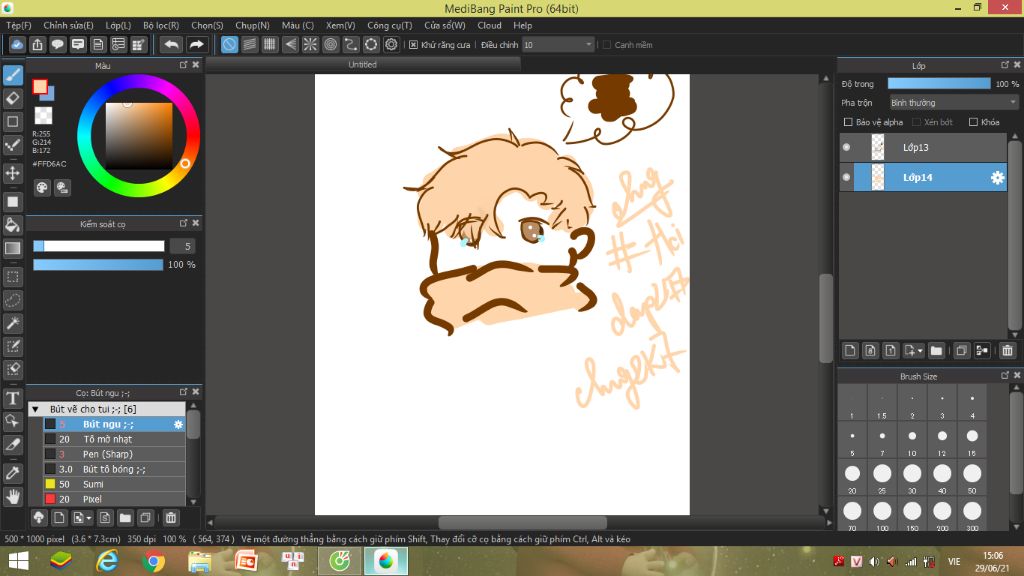Open snap settings gear icon
Screen dimensions: 1024x576
pos(391,44)
